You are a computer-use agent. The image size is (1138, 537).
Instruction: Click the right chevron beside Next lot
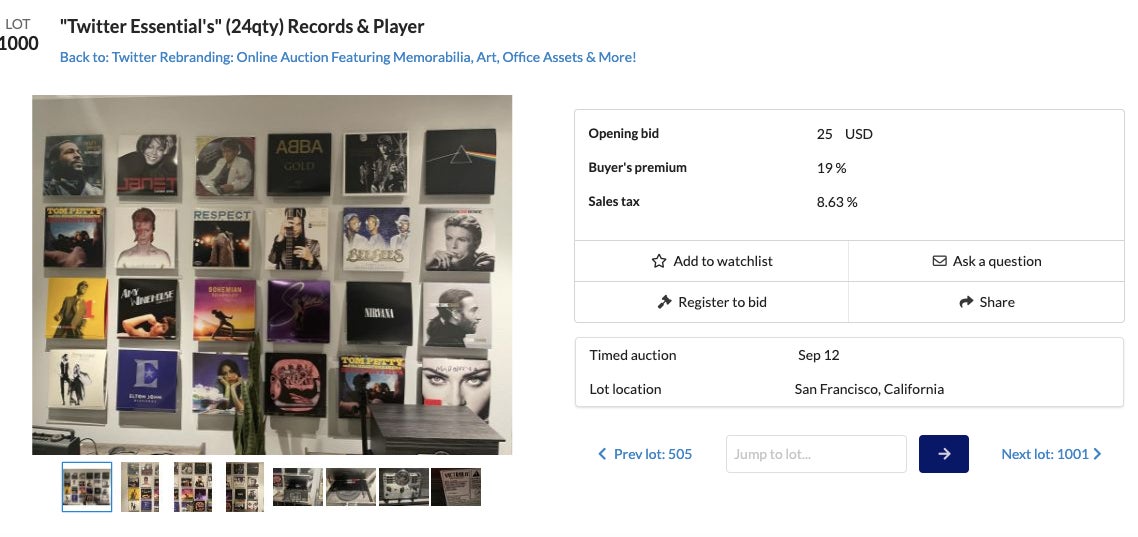pos(1097,454)
